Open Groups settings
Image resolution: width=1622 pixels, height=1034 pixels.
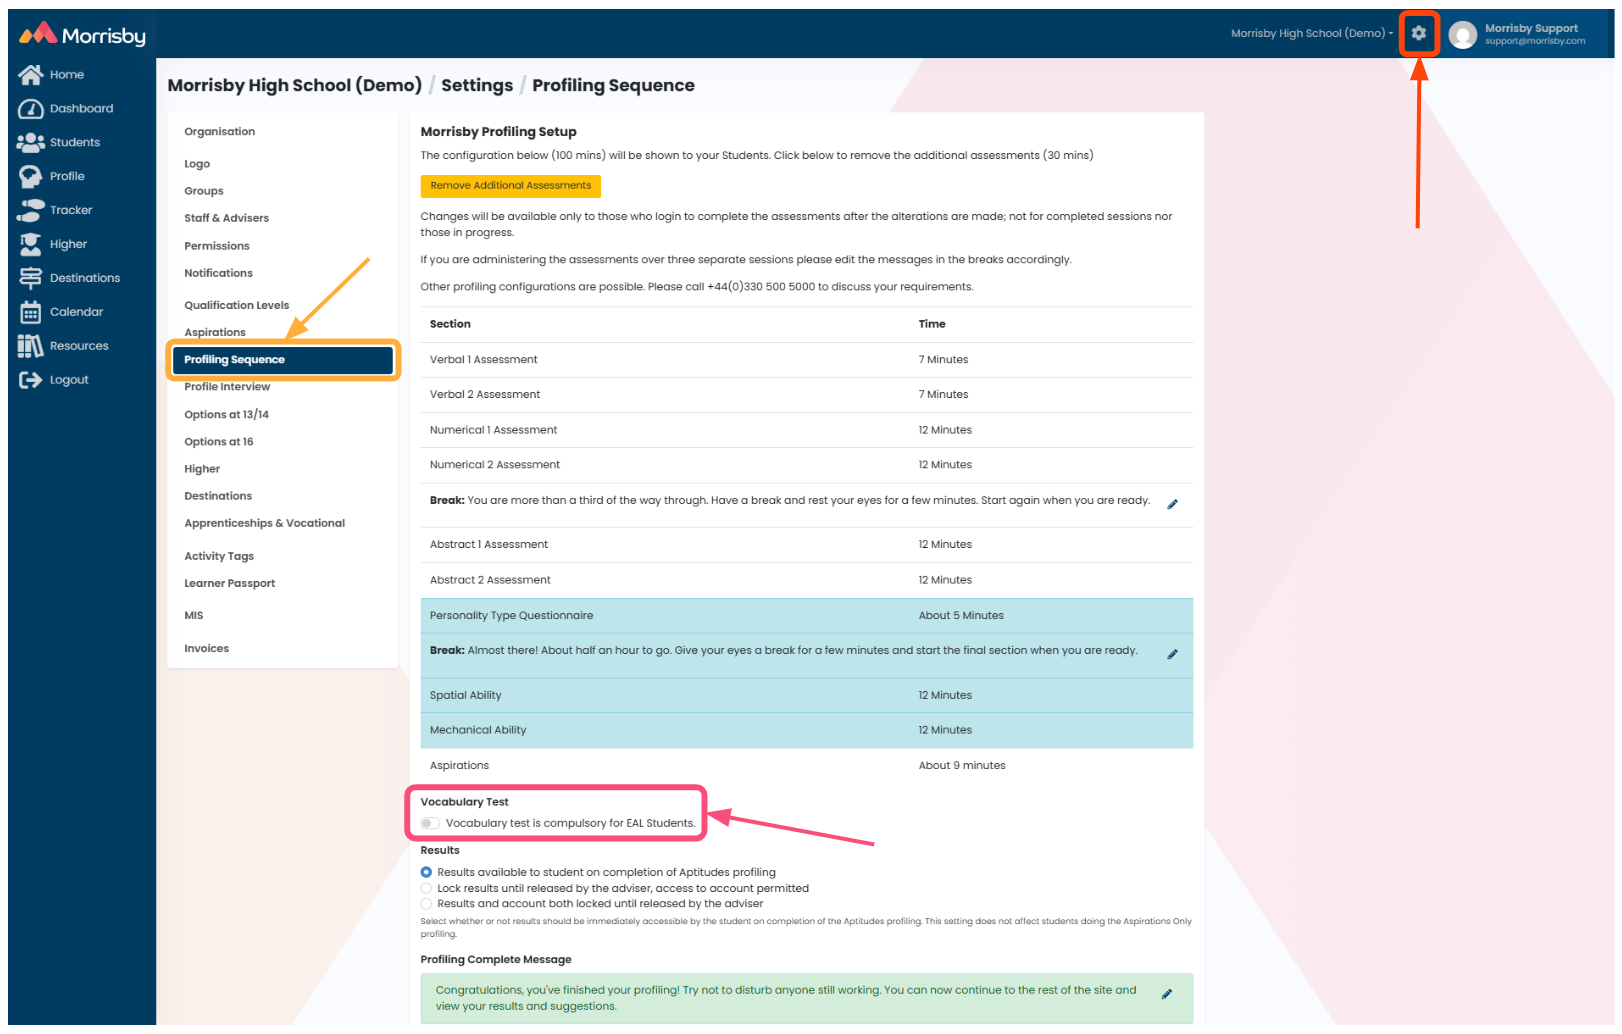pos(203,191)
